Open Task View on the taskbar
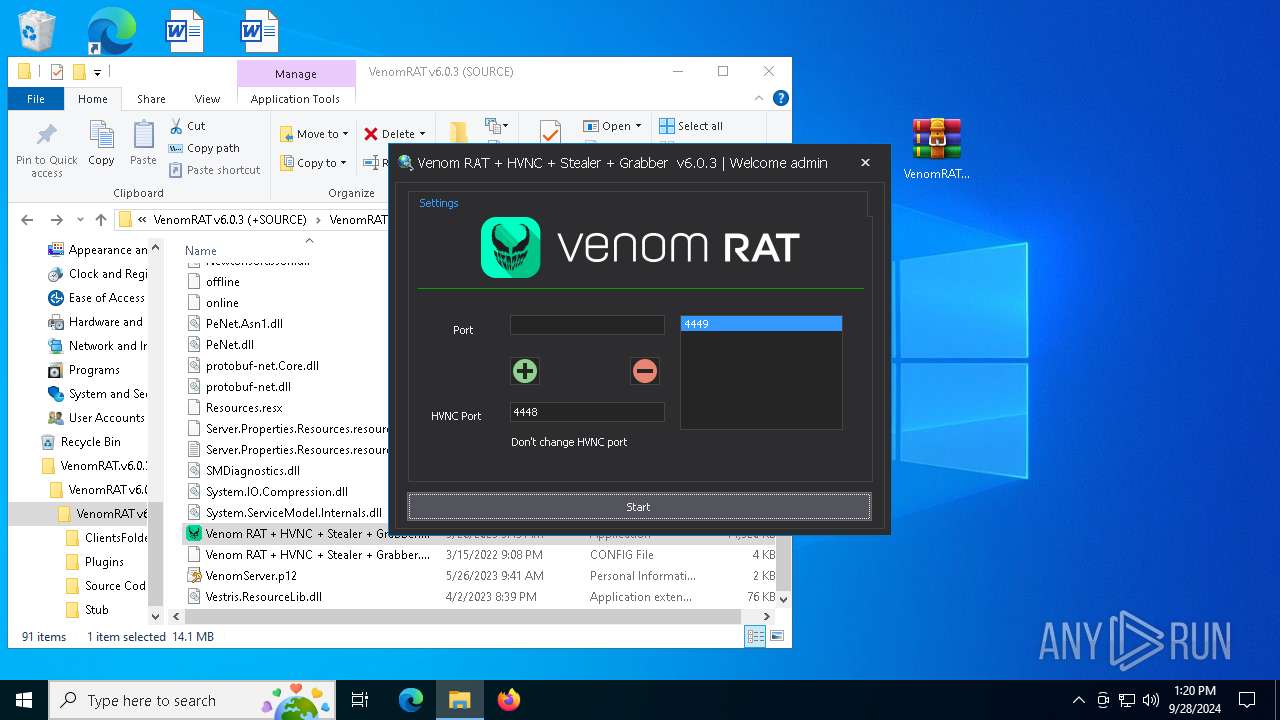1280x720 pixels. point(360,700)
